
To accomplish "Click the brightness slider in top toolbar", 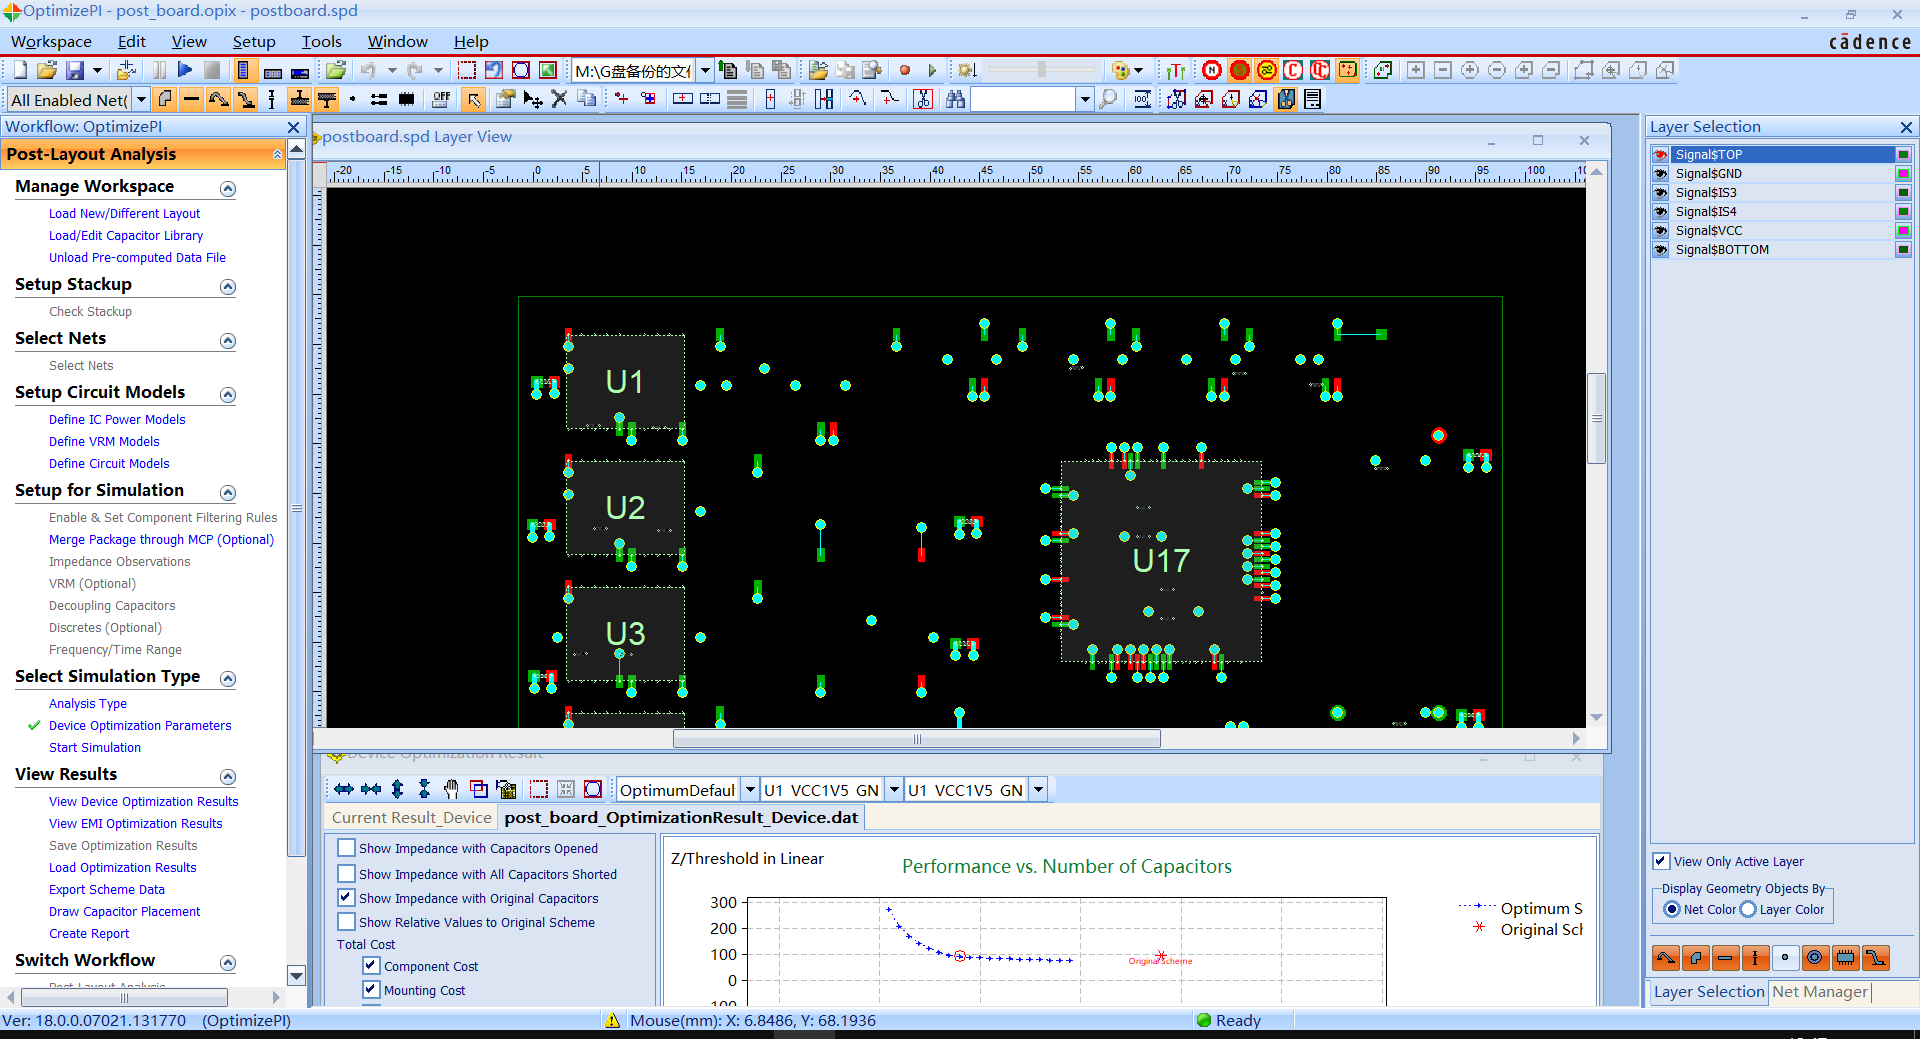I will click(x=1041, y=70).
